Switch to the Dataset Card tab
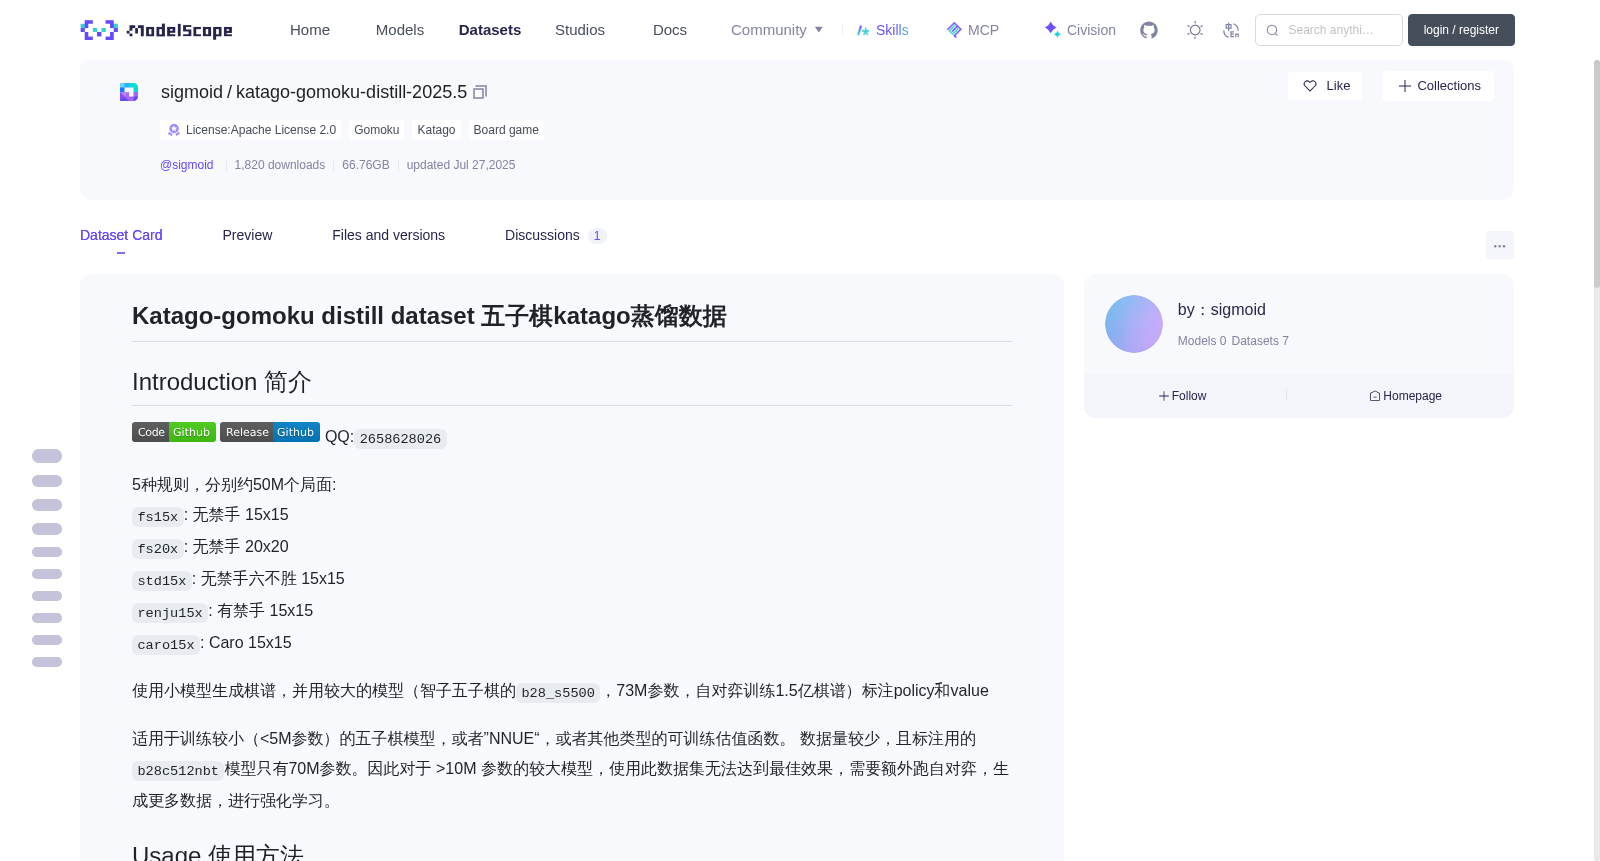1600x861 pixels. pos(121,235)
